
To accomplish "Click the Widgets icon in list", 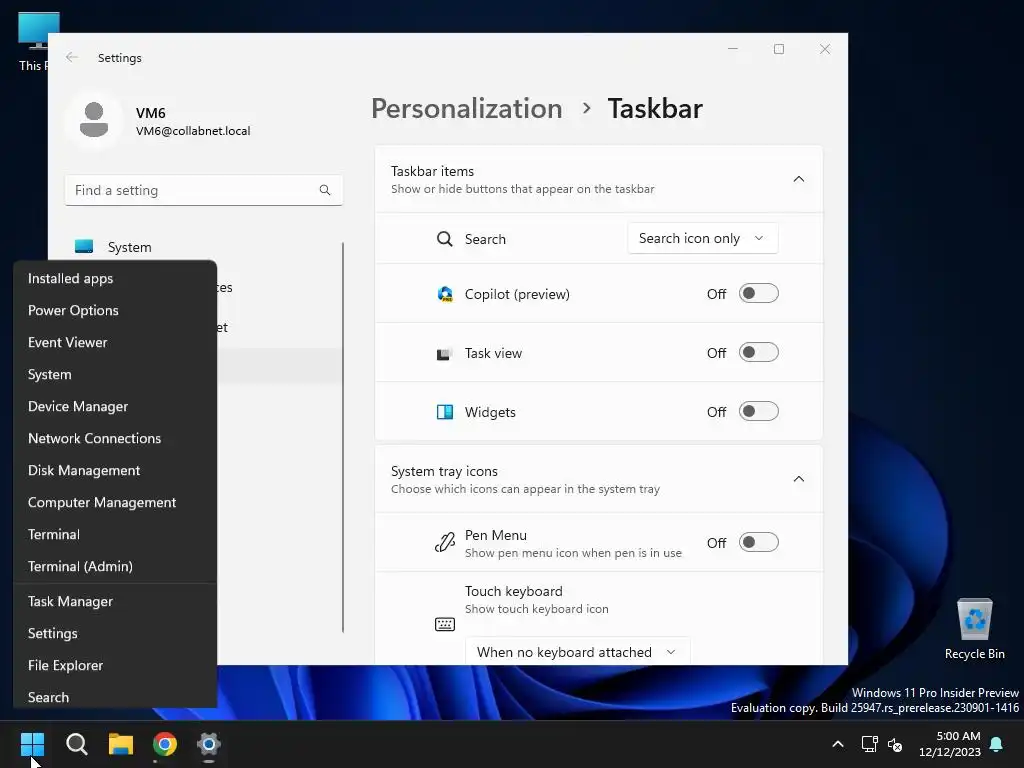I will (x=445, y=412).
